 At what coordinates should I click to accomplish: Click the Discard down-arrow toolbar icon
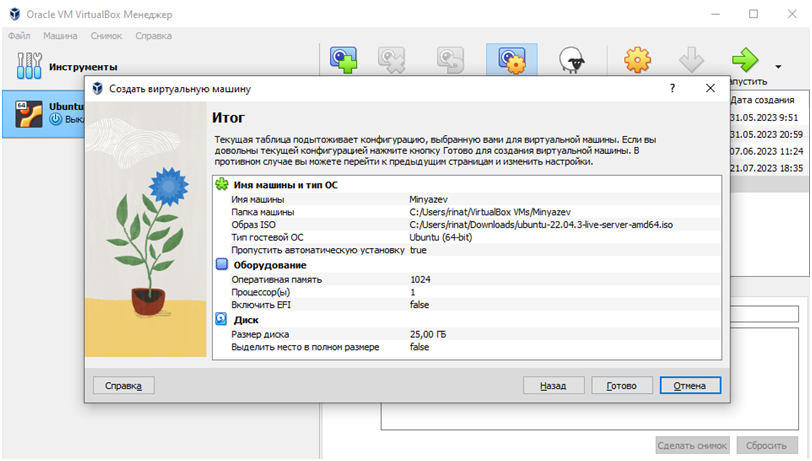[691, 60]
